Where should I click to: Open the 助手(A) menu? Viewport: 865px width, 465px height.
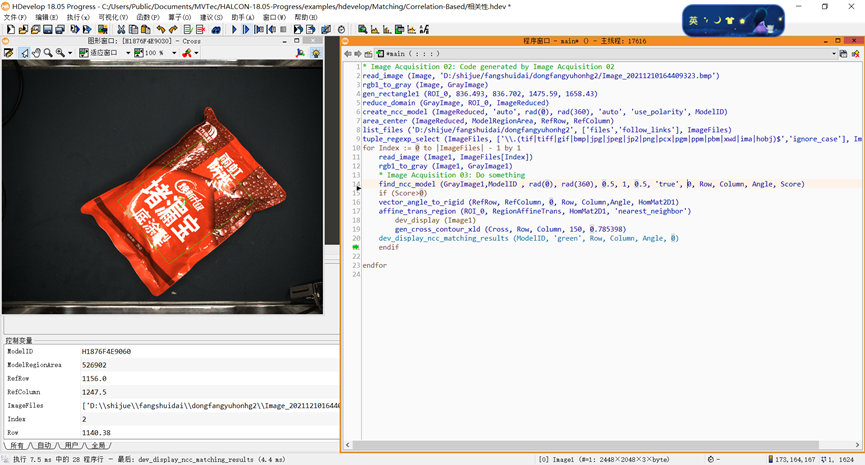pos(242,17)
